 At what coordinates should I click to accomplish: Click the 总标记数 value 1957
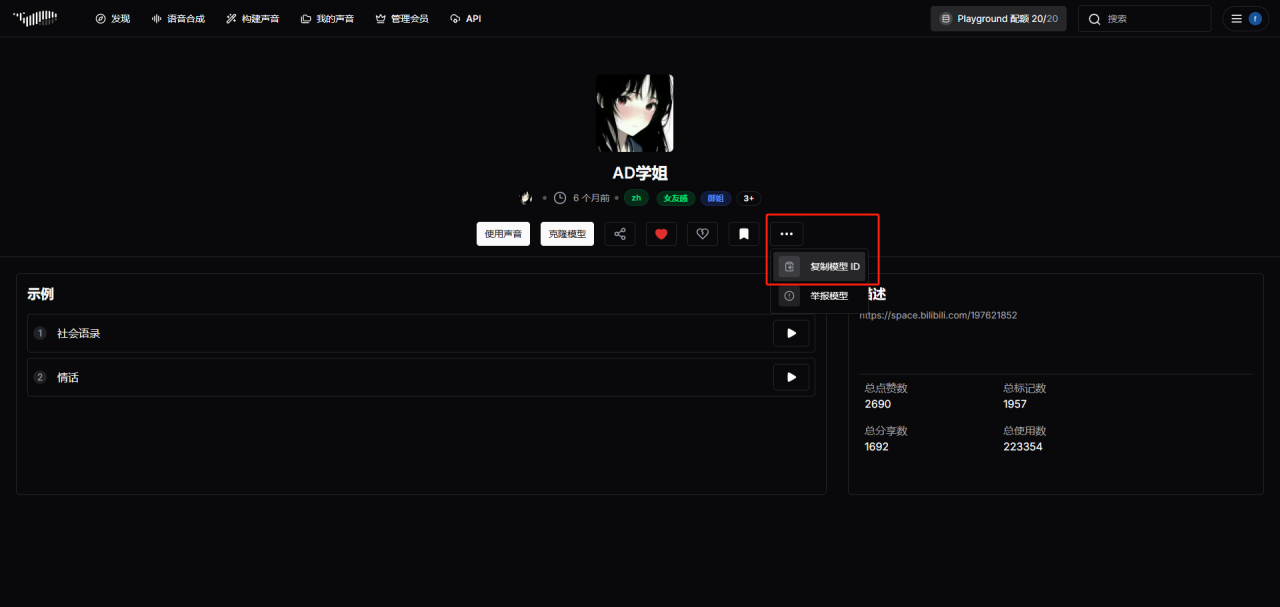pos(1015,404)
